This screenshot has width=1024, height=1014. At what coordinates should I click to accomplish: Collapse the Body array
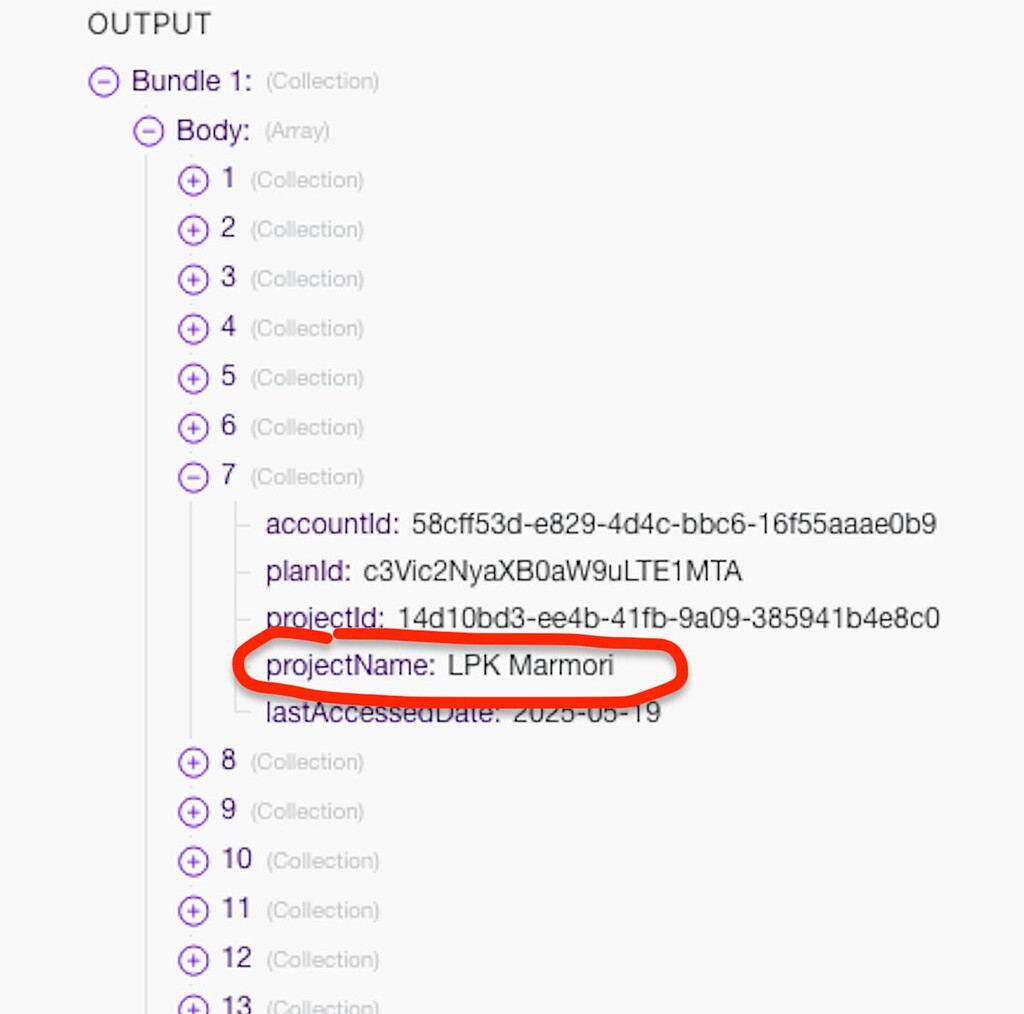(148, 131)
